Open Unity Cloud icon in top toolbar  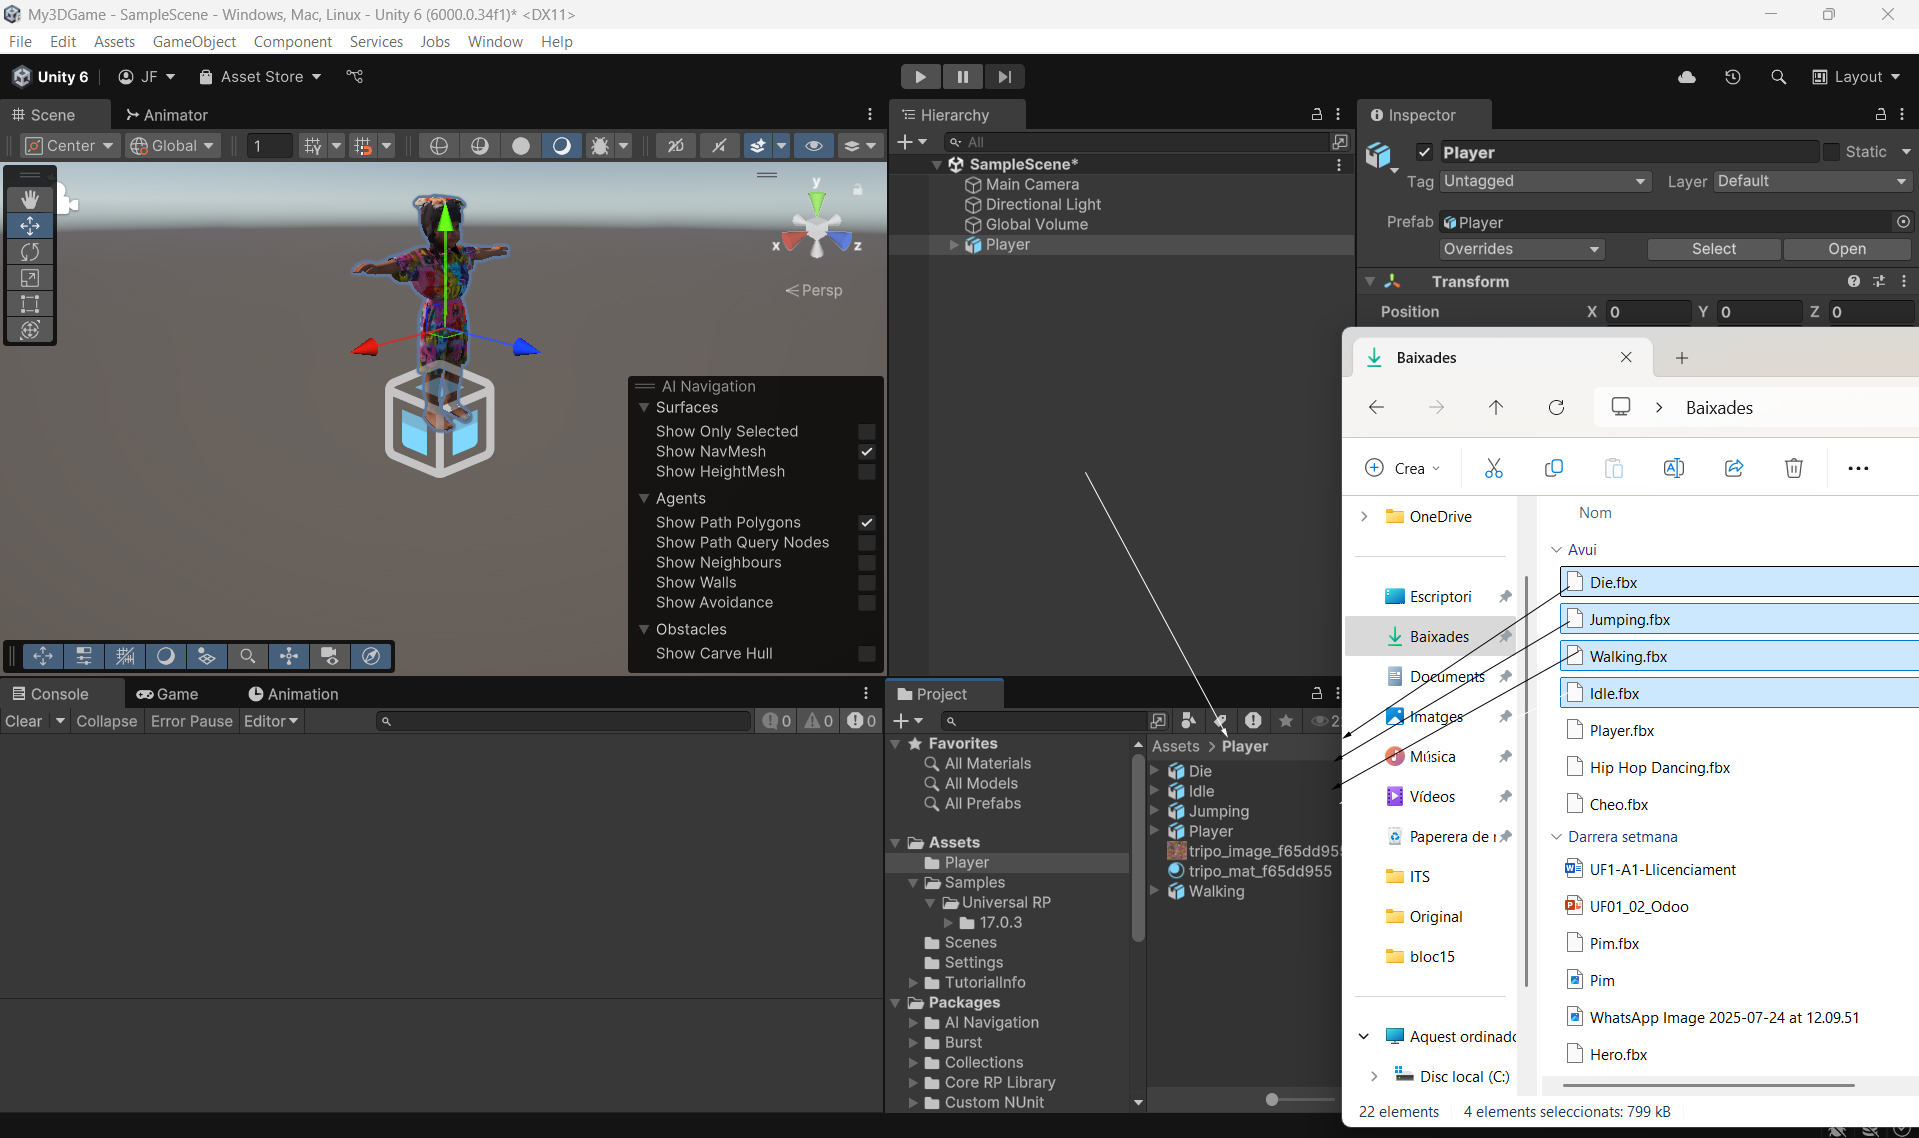pyautogui.click(x=1687, y=77)
